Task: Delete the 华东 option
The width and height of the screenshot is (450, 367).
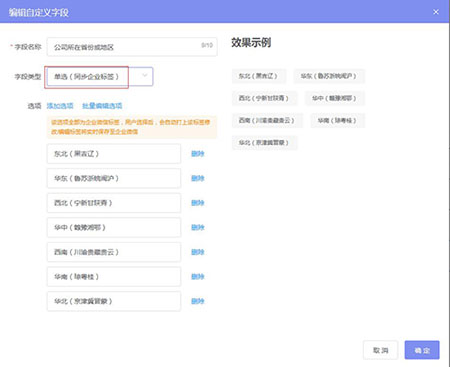Action: tap(197, 178)
